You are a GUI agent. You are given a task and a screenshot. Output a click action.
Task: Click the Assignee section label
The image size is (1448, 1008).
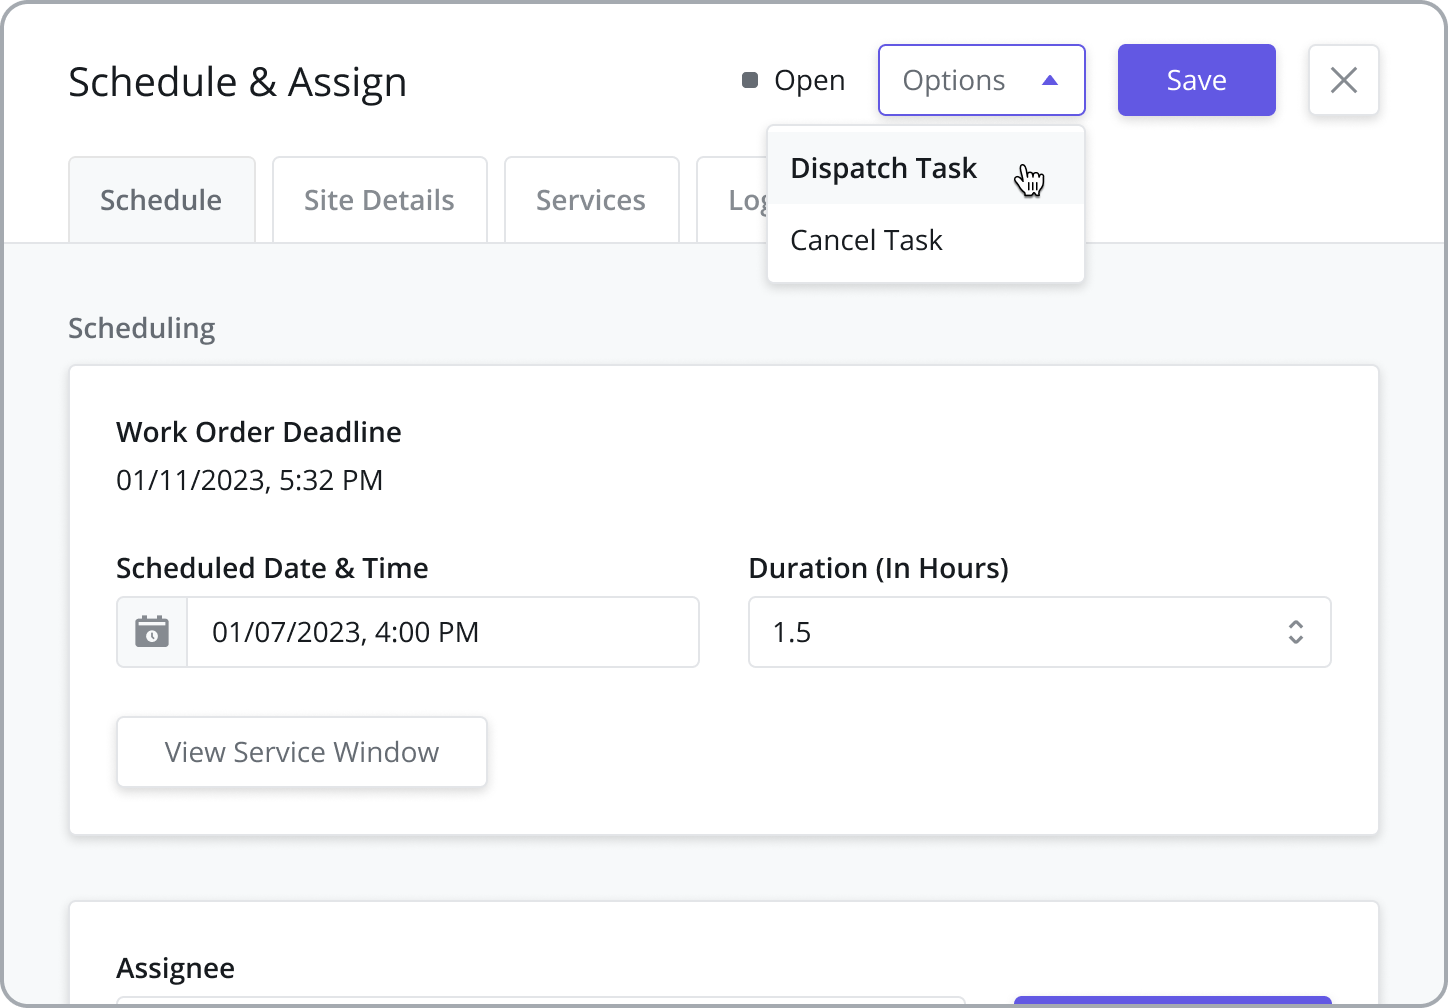tap(175, 968)
